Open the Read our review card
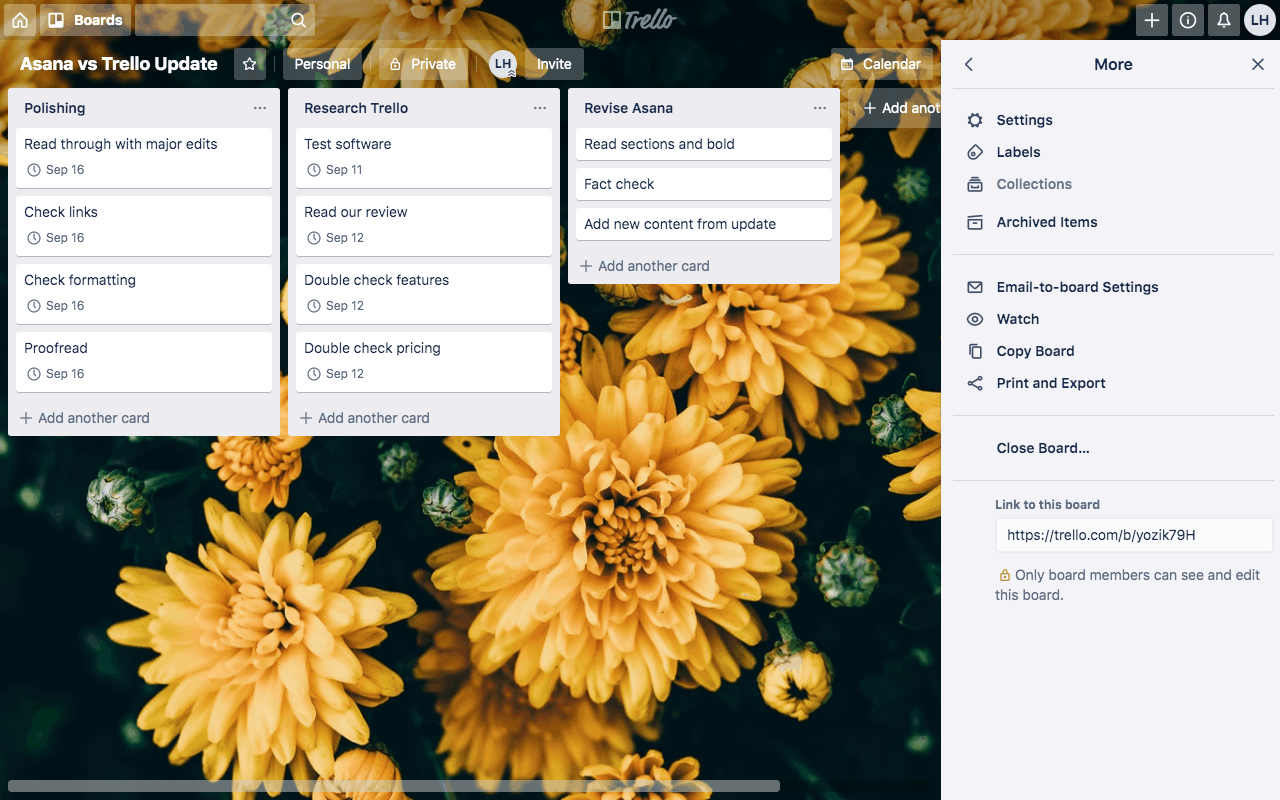Viewport: 1280px width, 800px height. pyautogui.click(x=424, y=225)
